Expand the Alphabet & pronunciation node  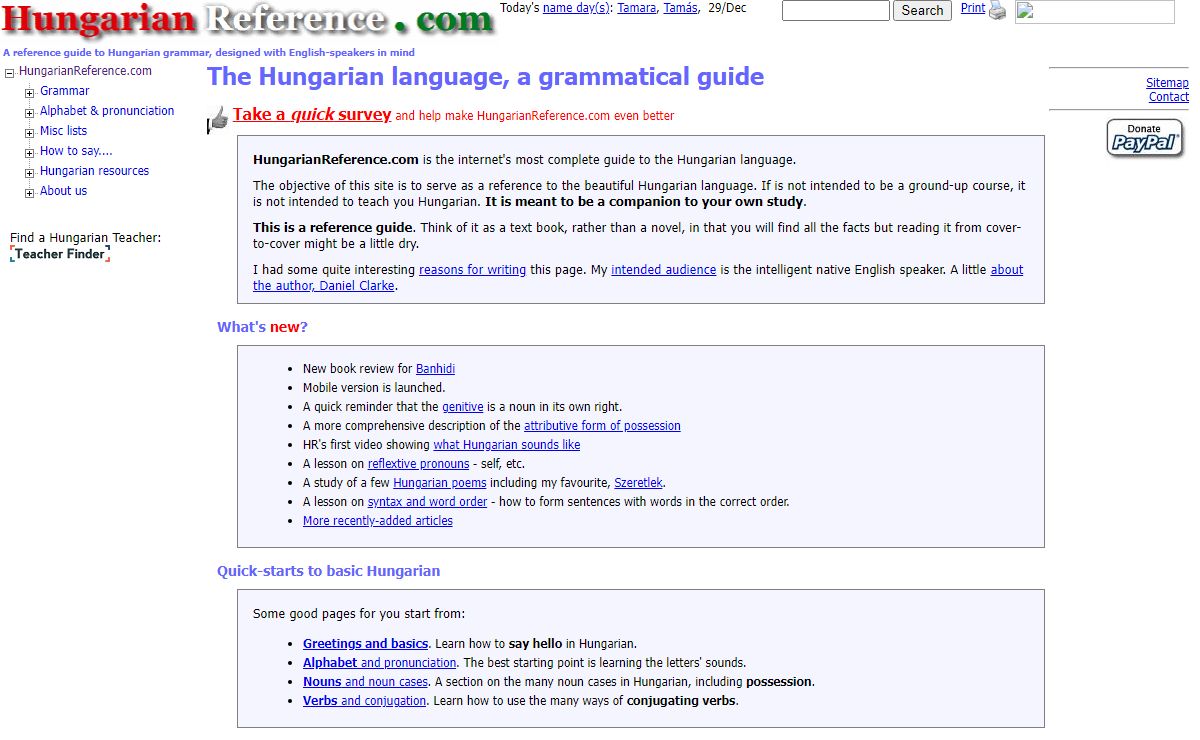[x=30, y=112]
